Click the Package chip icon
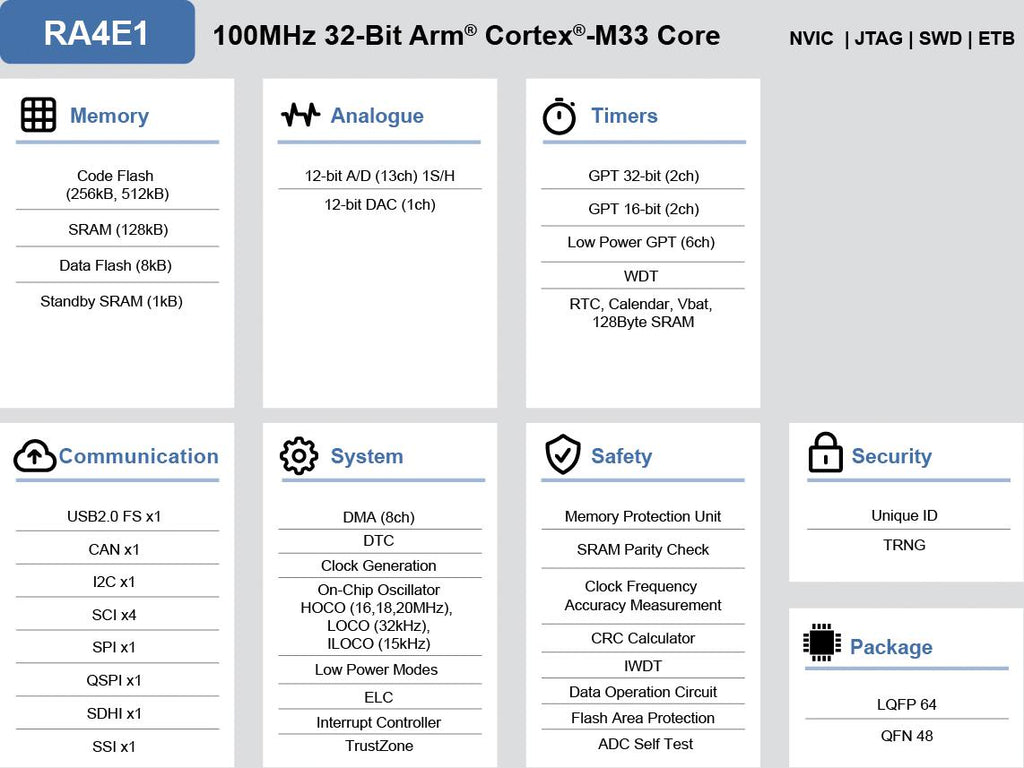This screenshot has height=768, width=1024. 822,642
